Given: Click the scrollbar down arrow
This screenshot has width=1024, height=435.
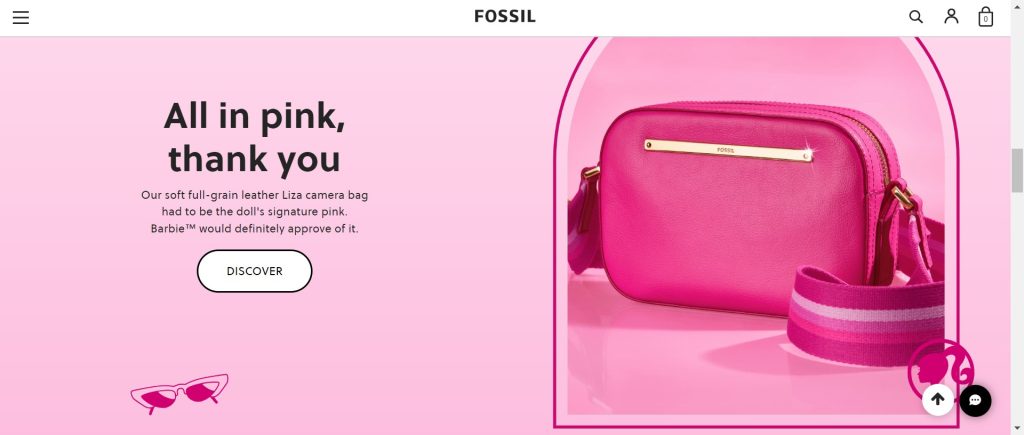Looking at the screenshot, I should [x=1017, y=428].
